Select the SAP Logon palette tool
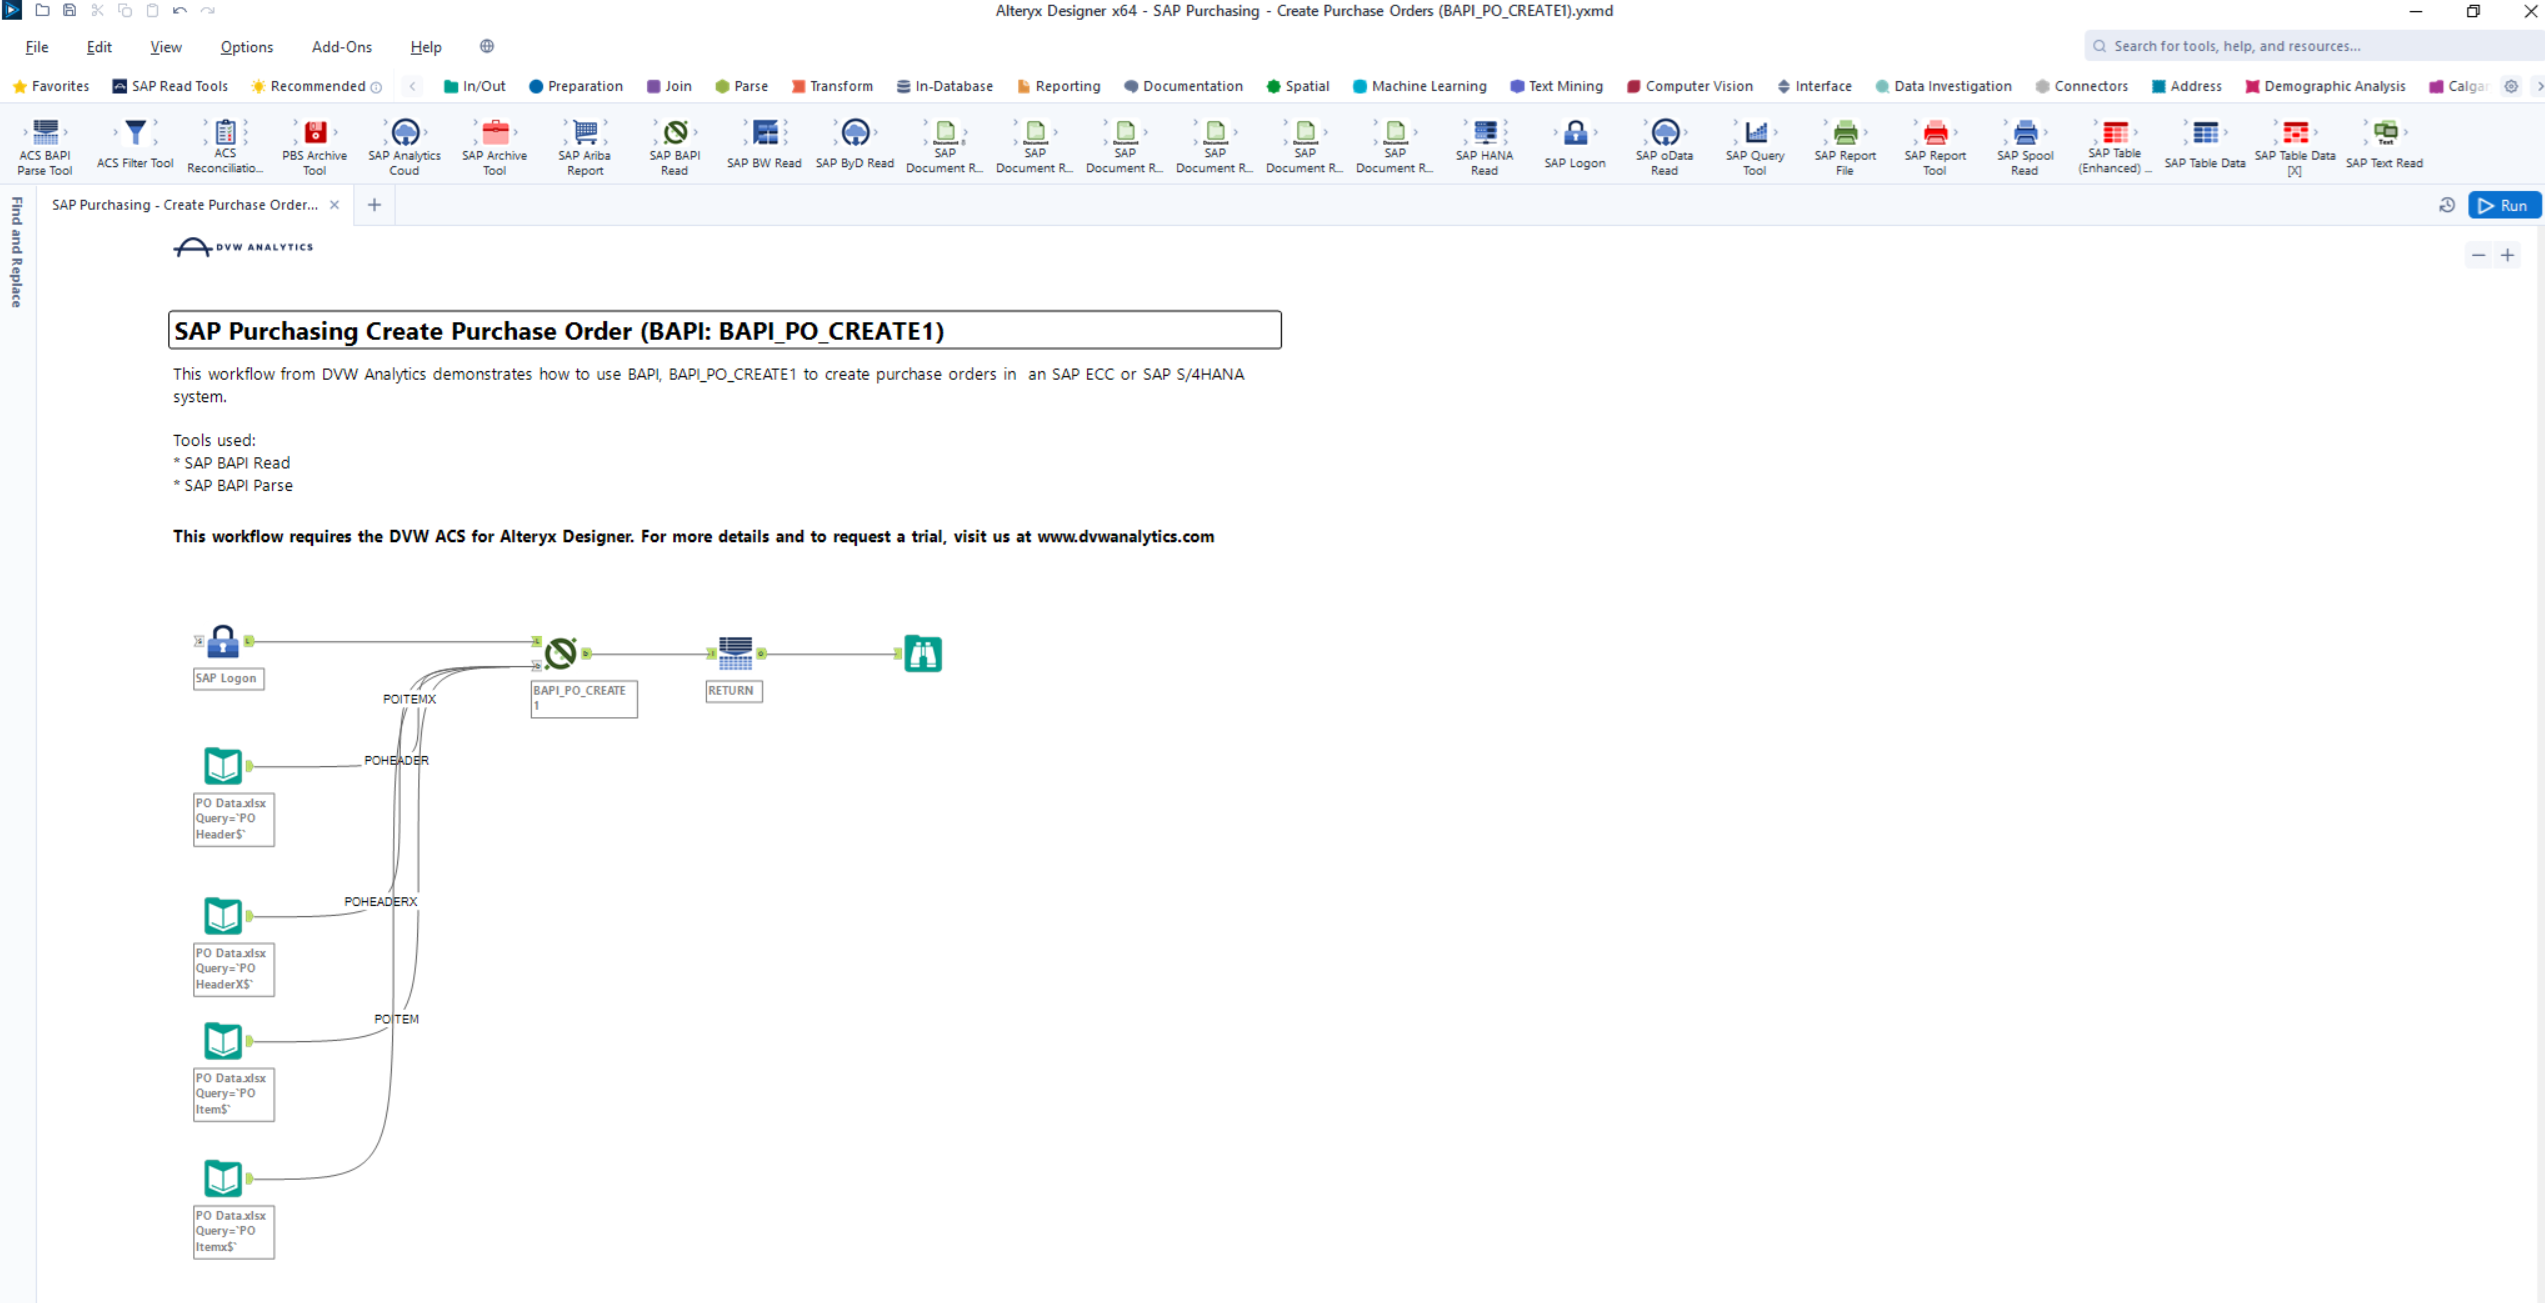The width and height of the screenshot is (2545, 1303). tap(1575, 133)
